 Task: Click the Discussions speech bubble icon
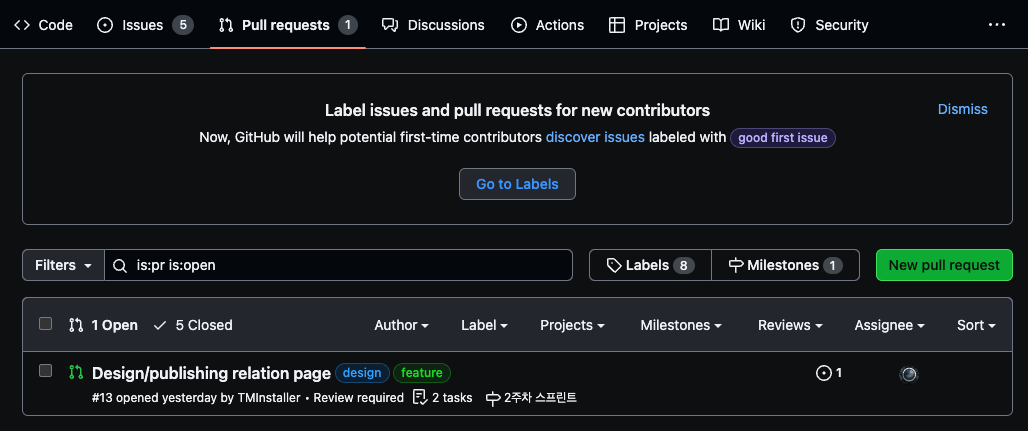tap(390, 25)
